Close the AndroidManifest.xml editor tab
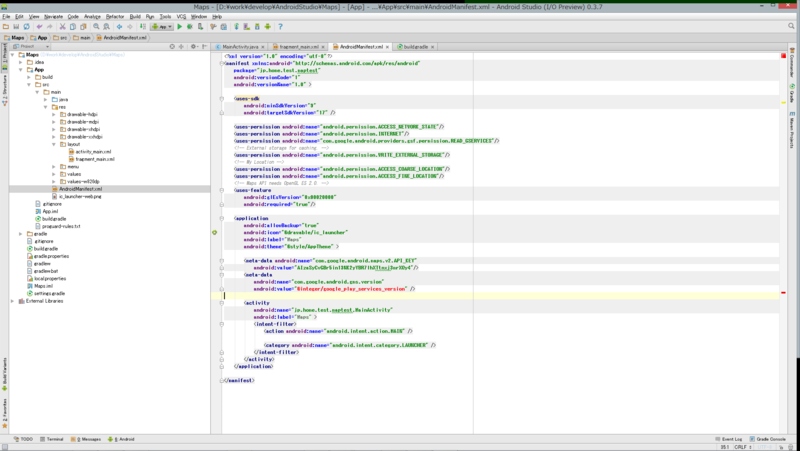The height and width of the screenshot is (451, 800). click(387, 47)
